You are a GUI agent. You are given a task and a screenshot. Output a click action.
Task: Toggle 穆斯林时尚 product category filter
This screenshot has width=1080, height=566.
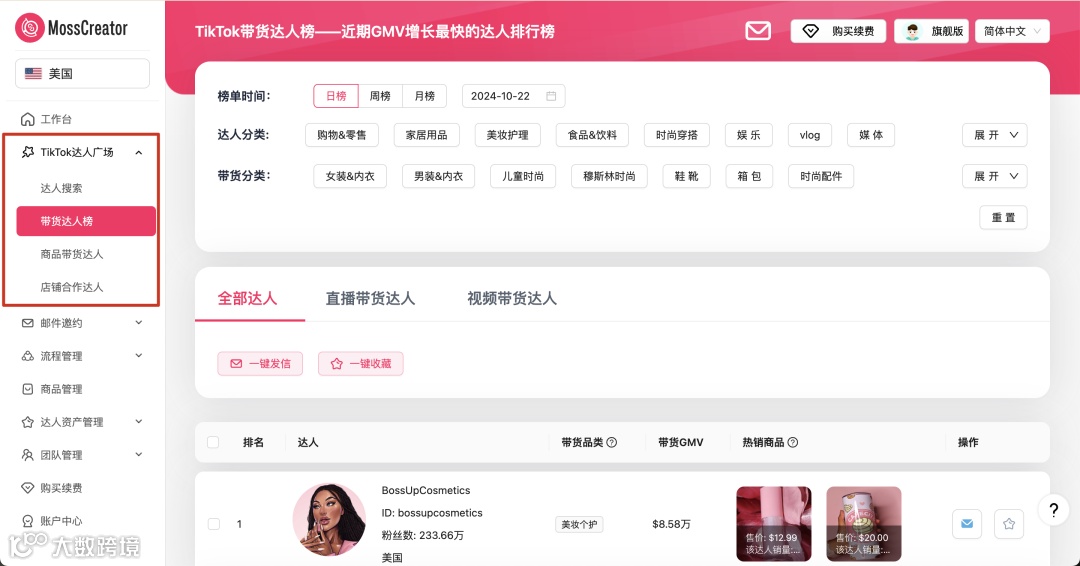tap(610, 176)
